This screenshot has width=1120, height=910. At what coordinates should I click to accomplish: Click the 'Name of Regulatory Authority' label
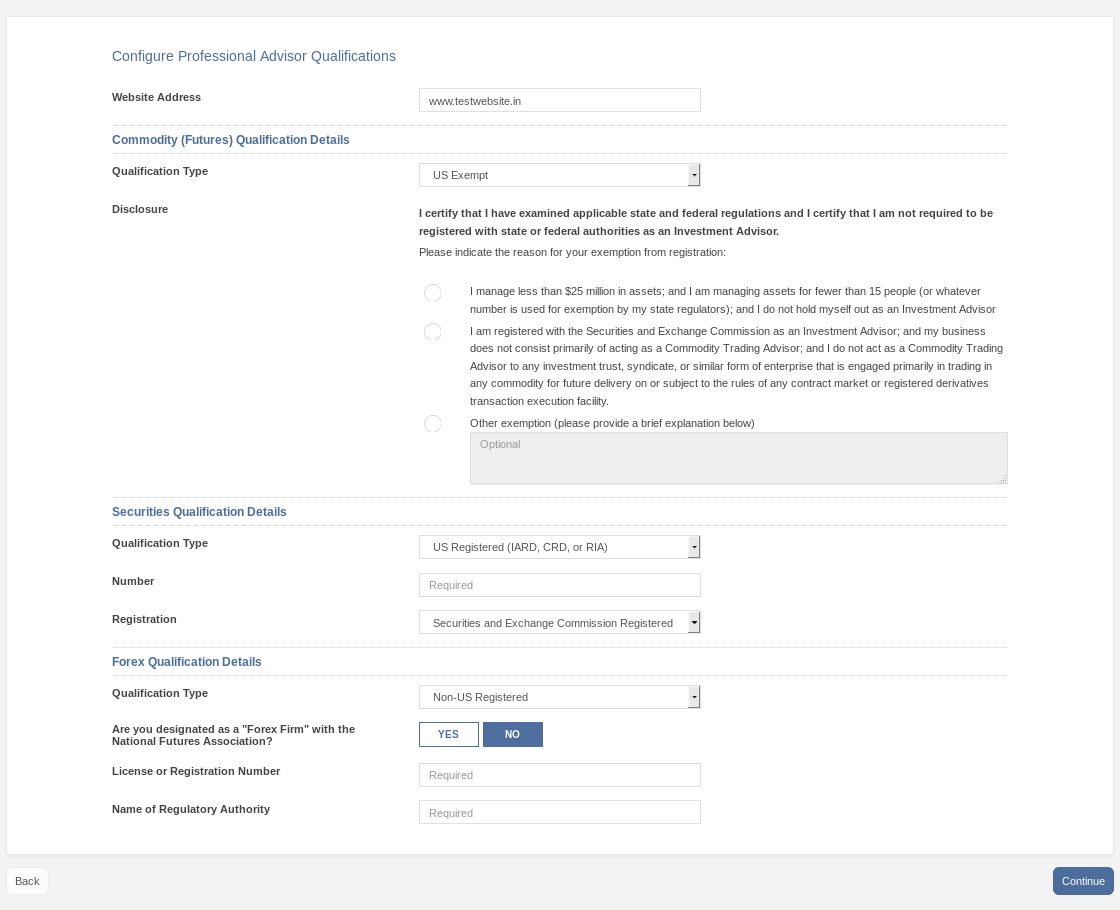(191, 809)
